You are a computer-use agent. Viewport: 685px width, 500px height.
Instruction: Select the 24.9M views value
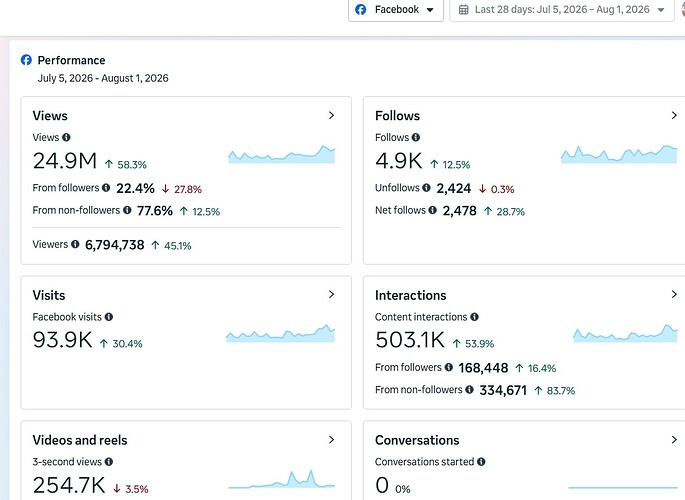[65, 161]
